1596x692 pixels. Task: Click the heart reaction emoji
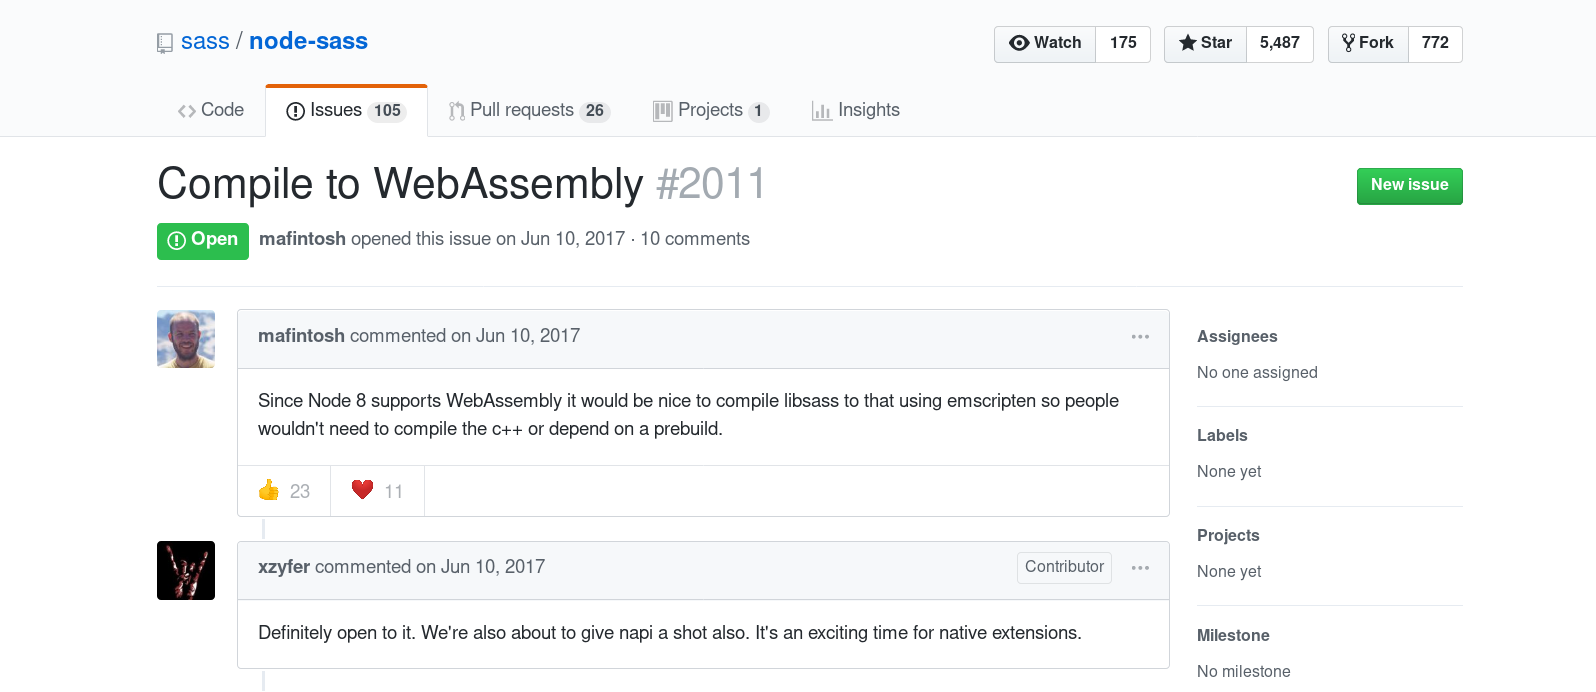[362, 490]
